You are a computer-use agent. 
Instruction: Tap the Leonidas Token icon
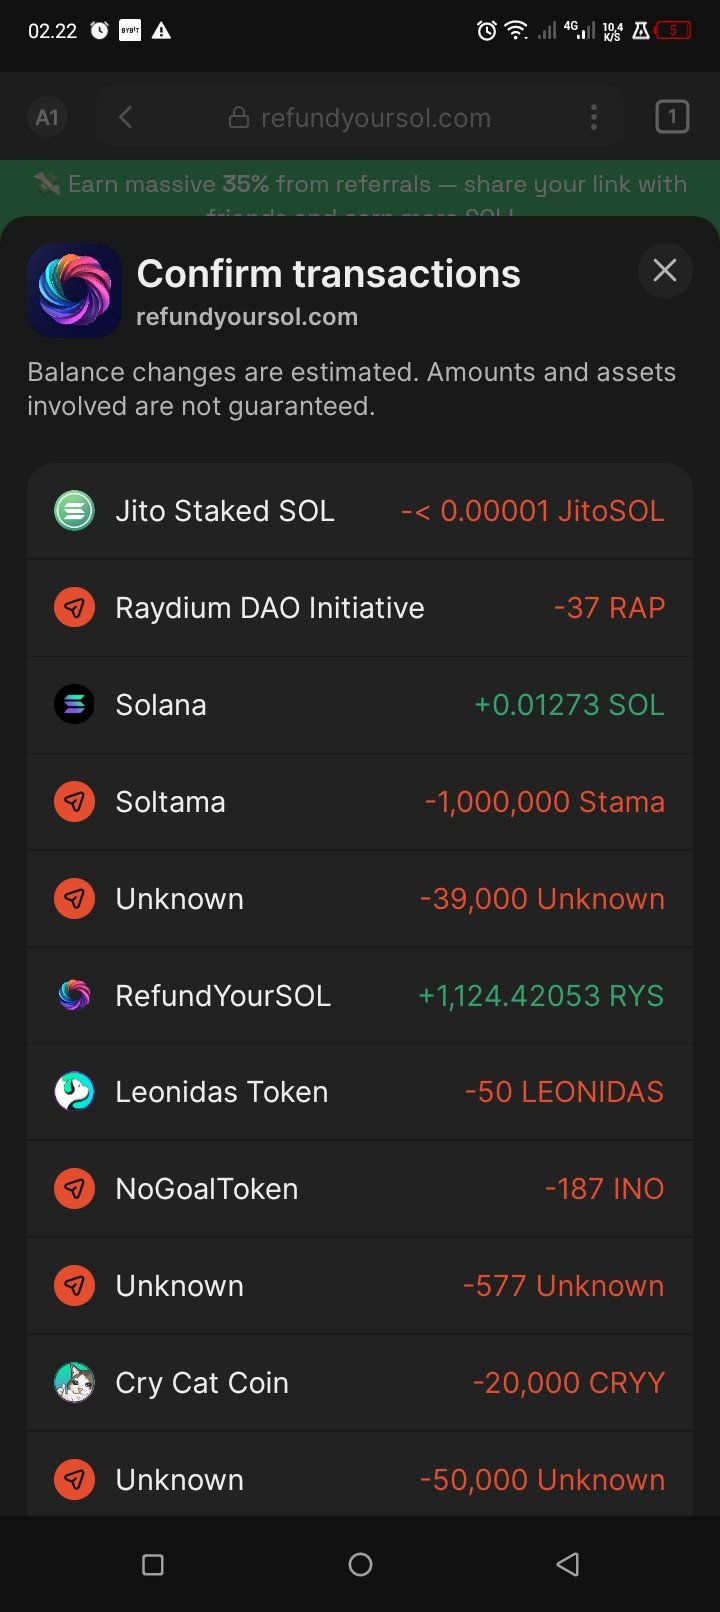[74, 1092]
